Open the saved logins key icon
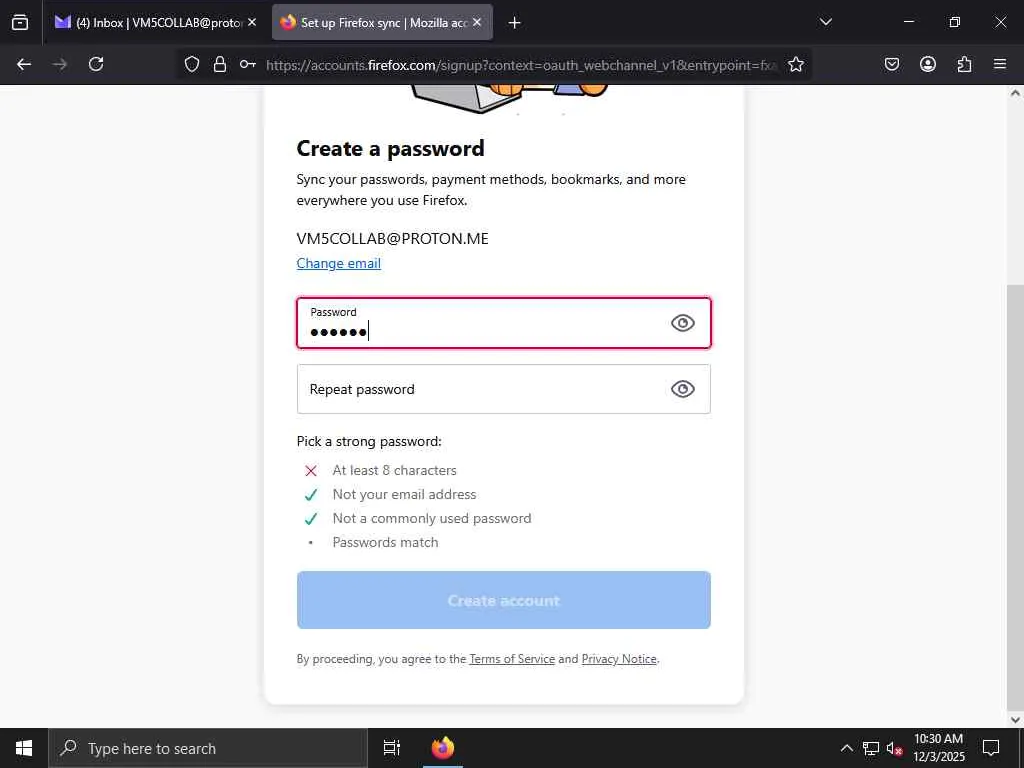Viewport: 1024px width, 768px height. [248, 64]
